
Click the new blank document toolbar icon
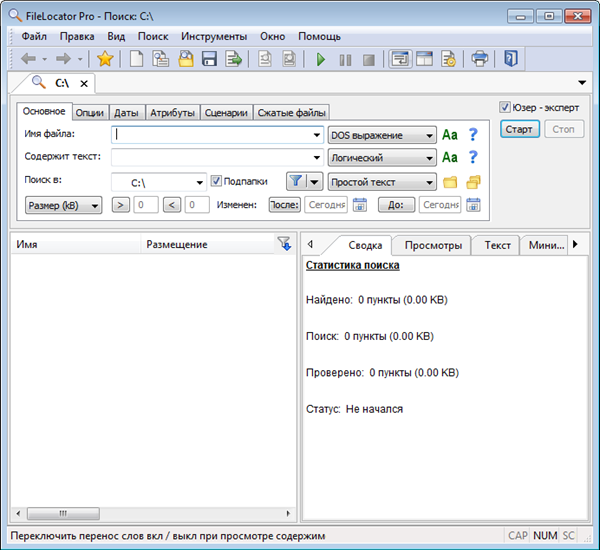click(x=137, y=59)
